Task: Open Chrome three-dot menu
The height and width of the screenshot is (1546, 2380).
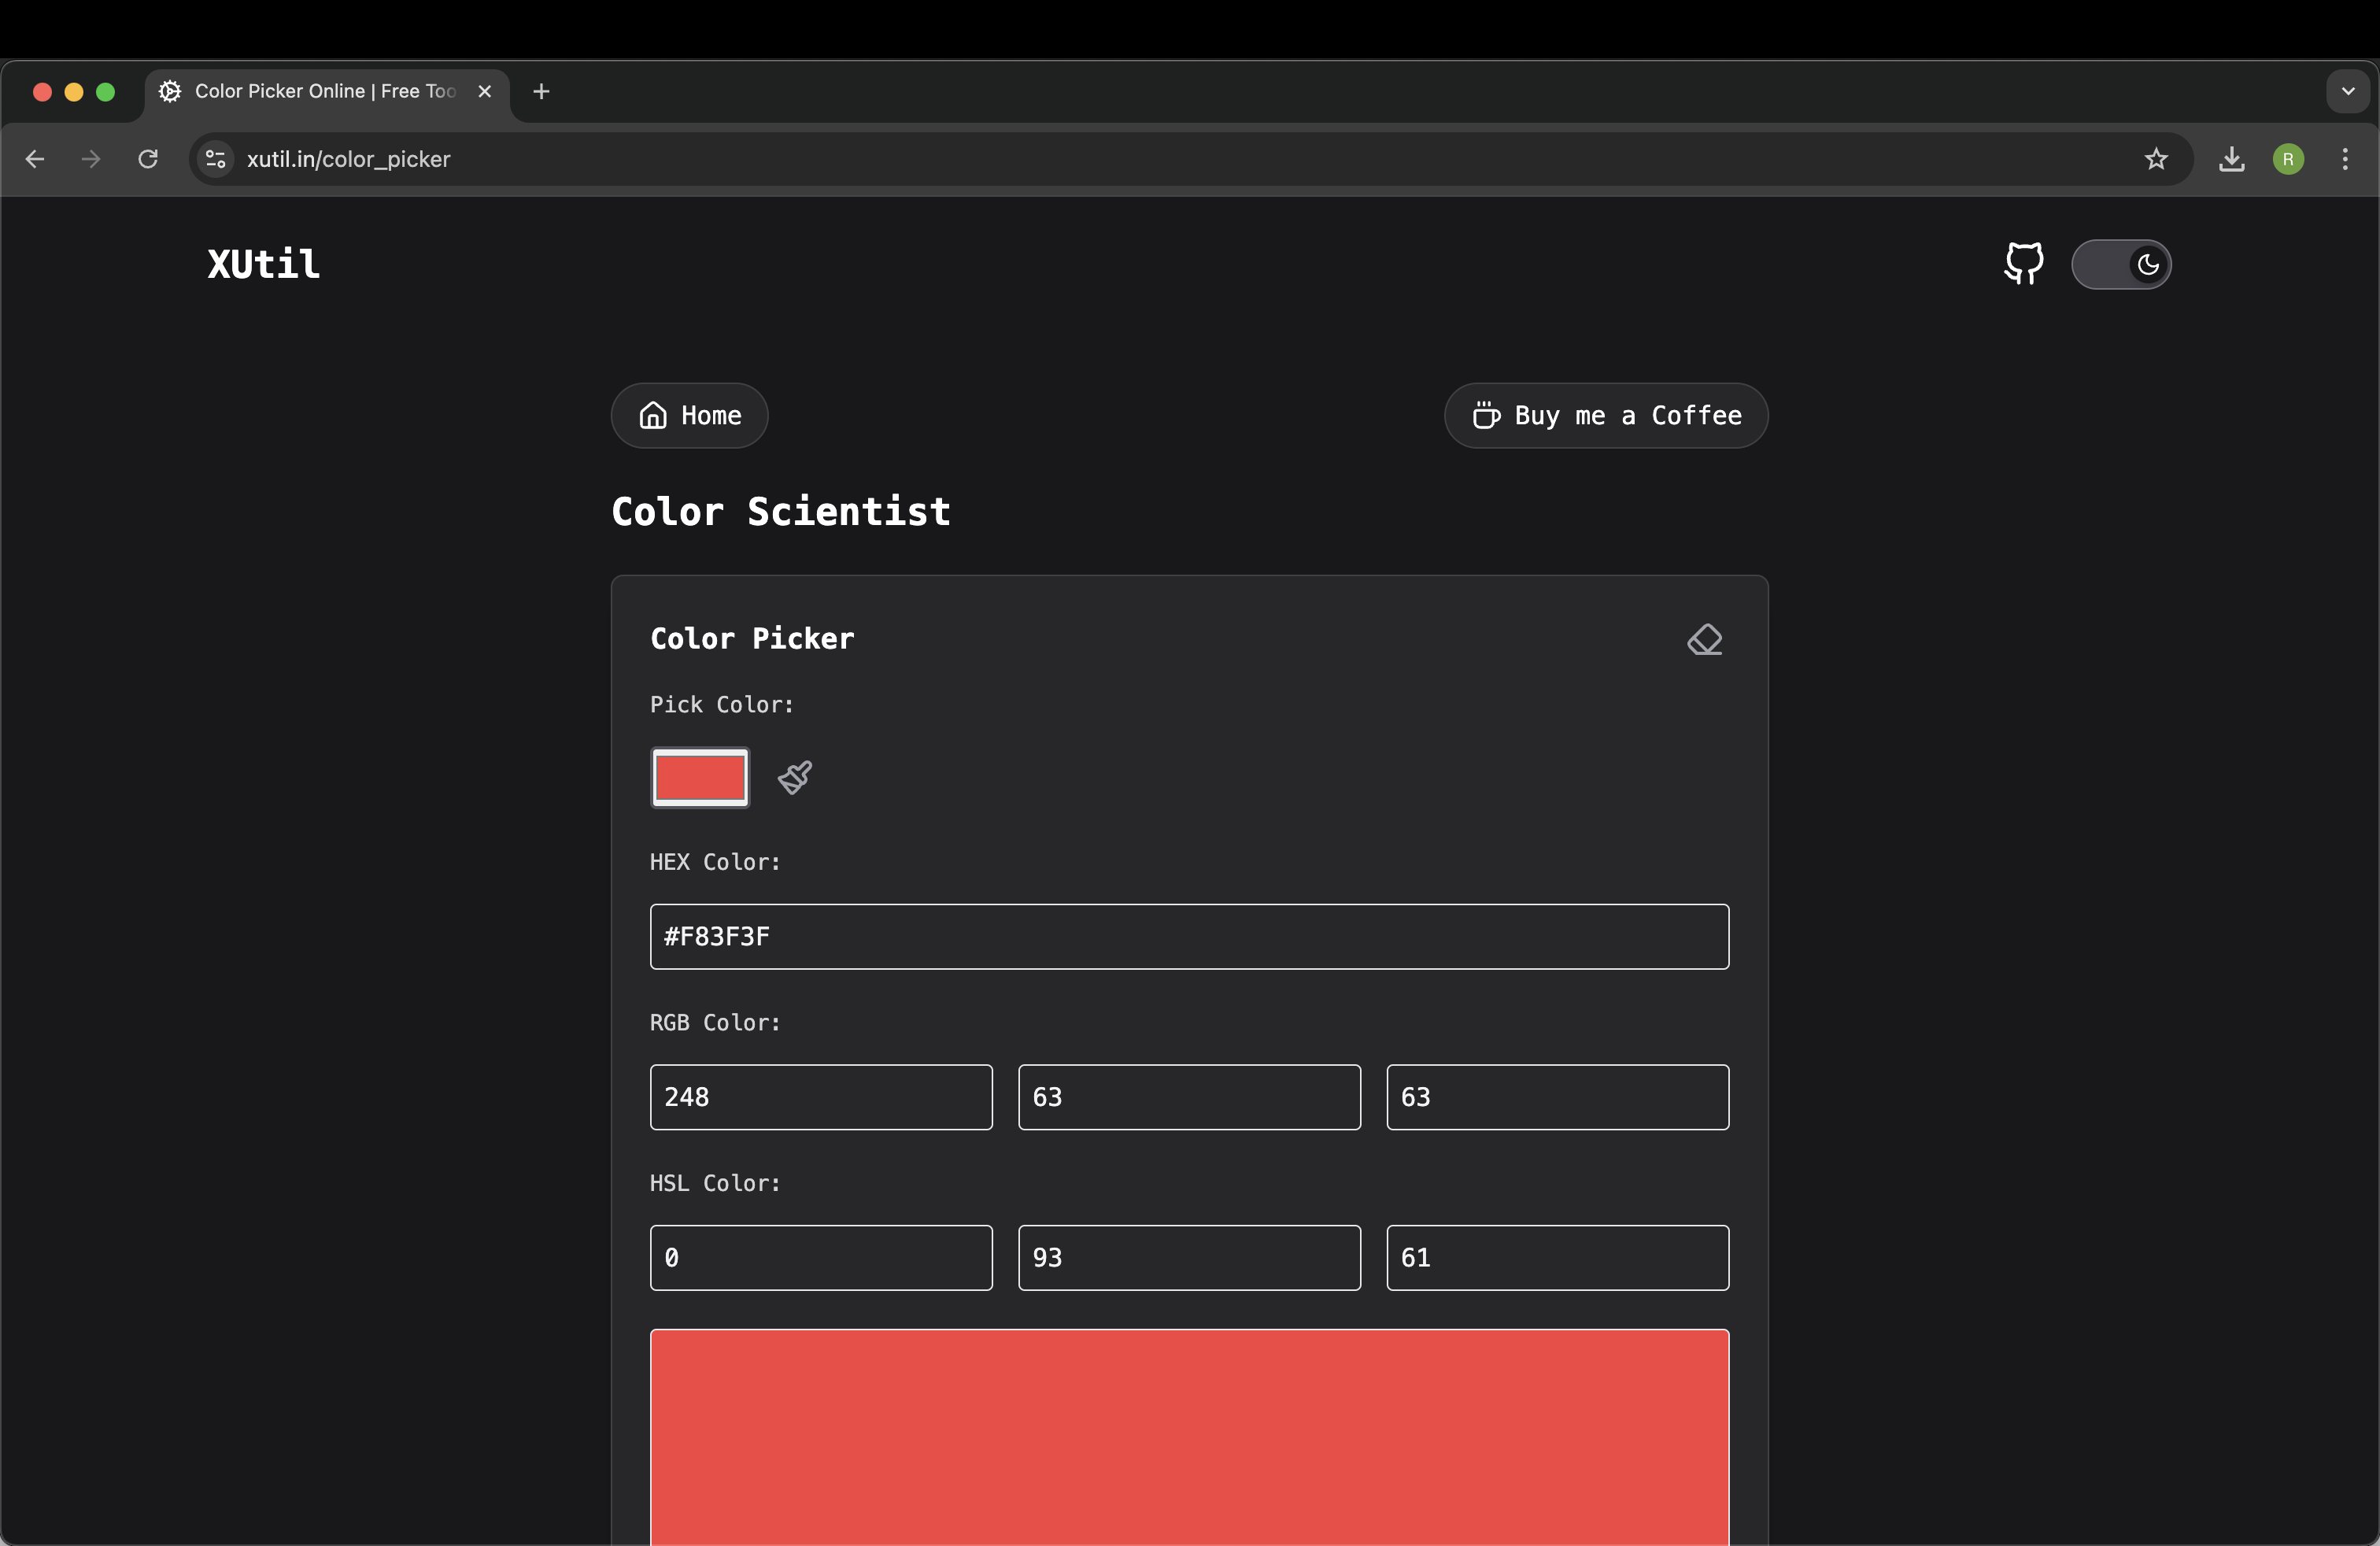Action: (x=2345, y=159)
